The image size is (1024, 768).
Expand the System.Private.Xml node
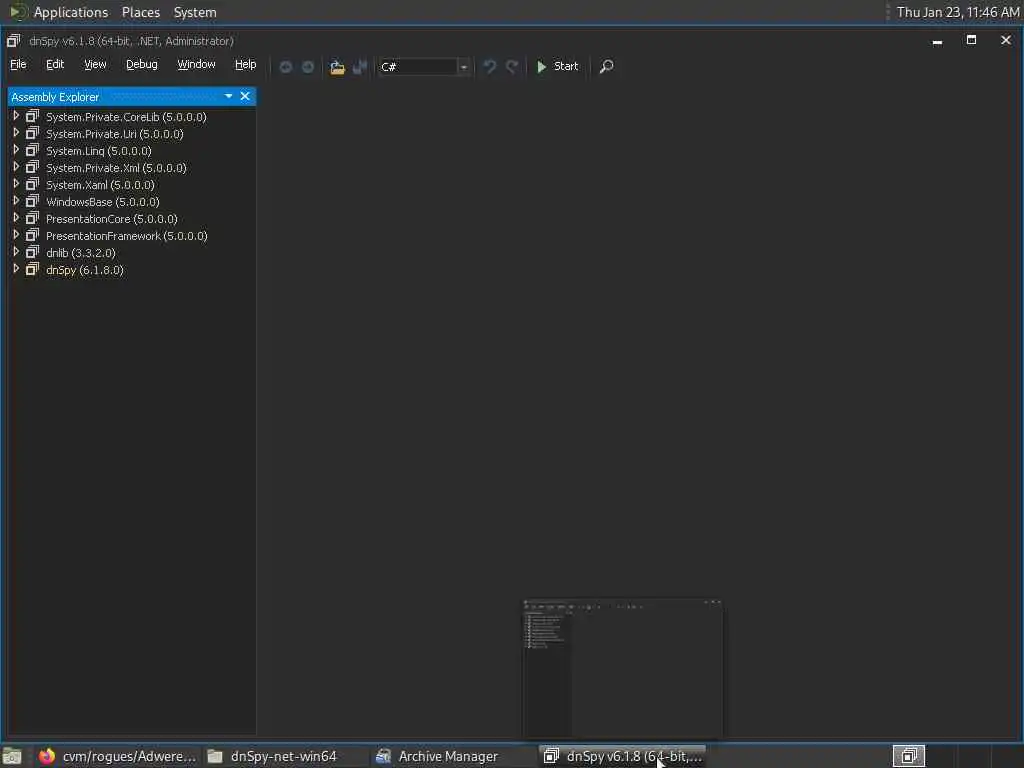point(16,167)
